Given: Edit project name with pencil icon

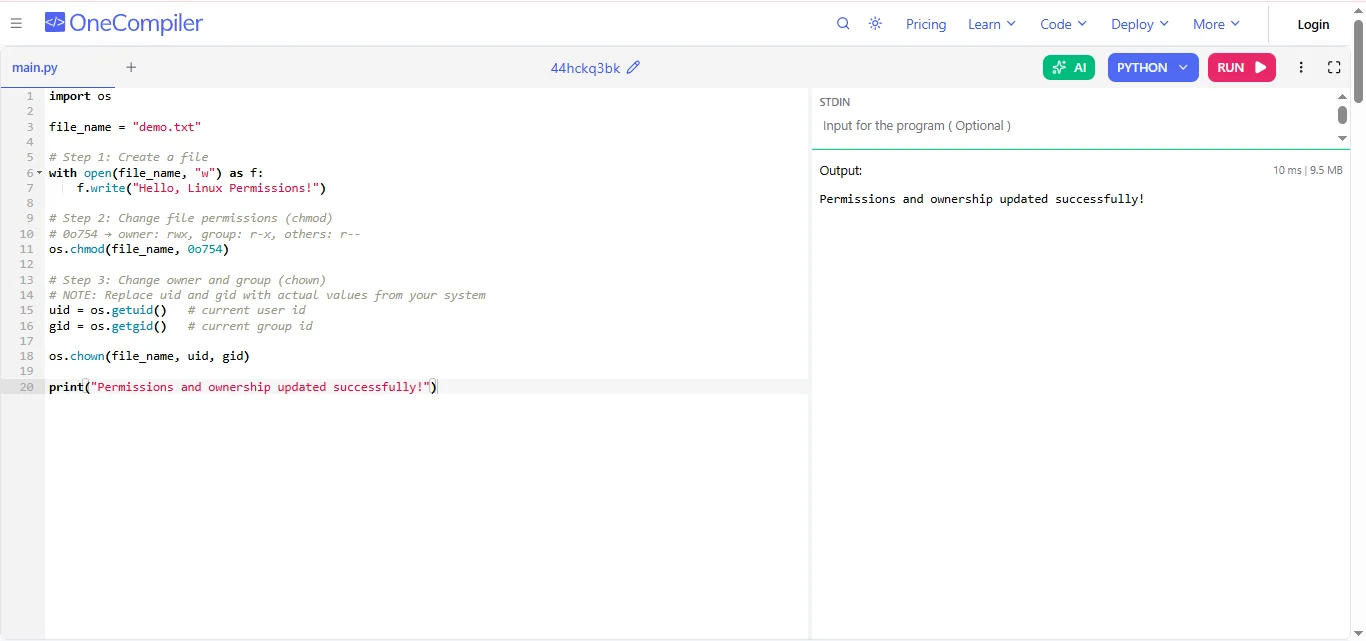Looking at the screenshot, I should 633,68.
